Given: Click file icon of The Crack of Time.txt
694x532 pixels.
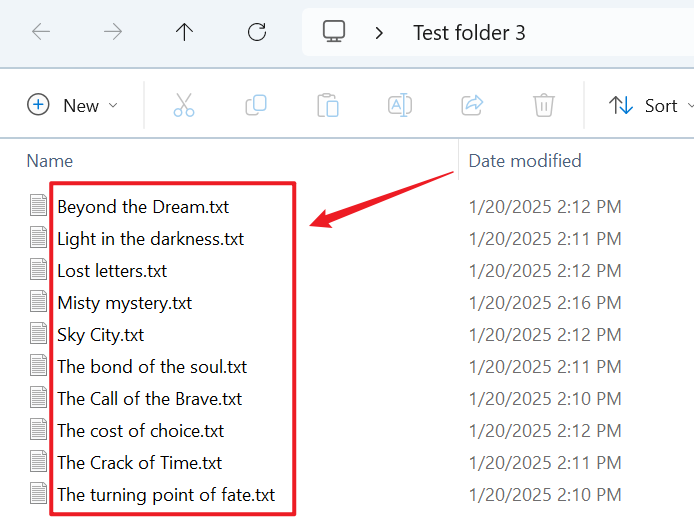Looking at the screenshot, I should coord(39,461).
